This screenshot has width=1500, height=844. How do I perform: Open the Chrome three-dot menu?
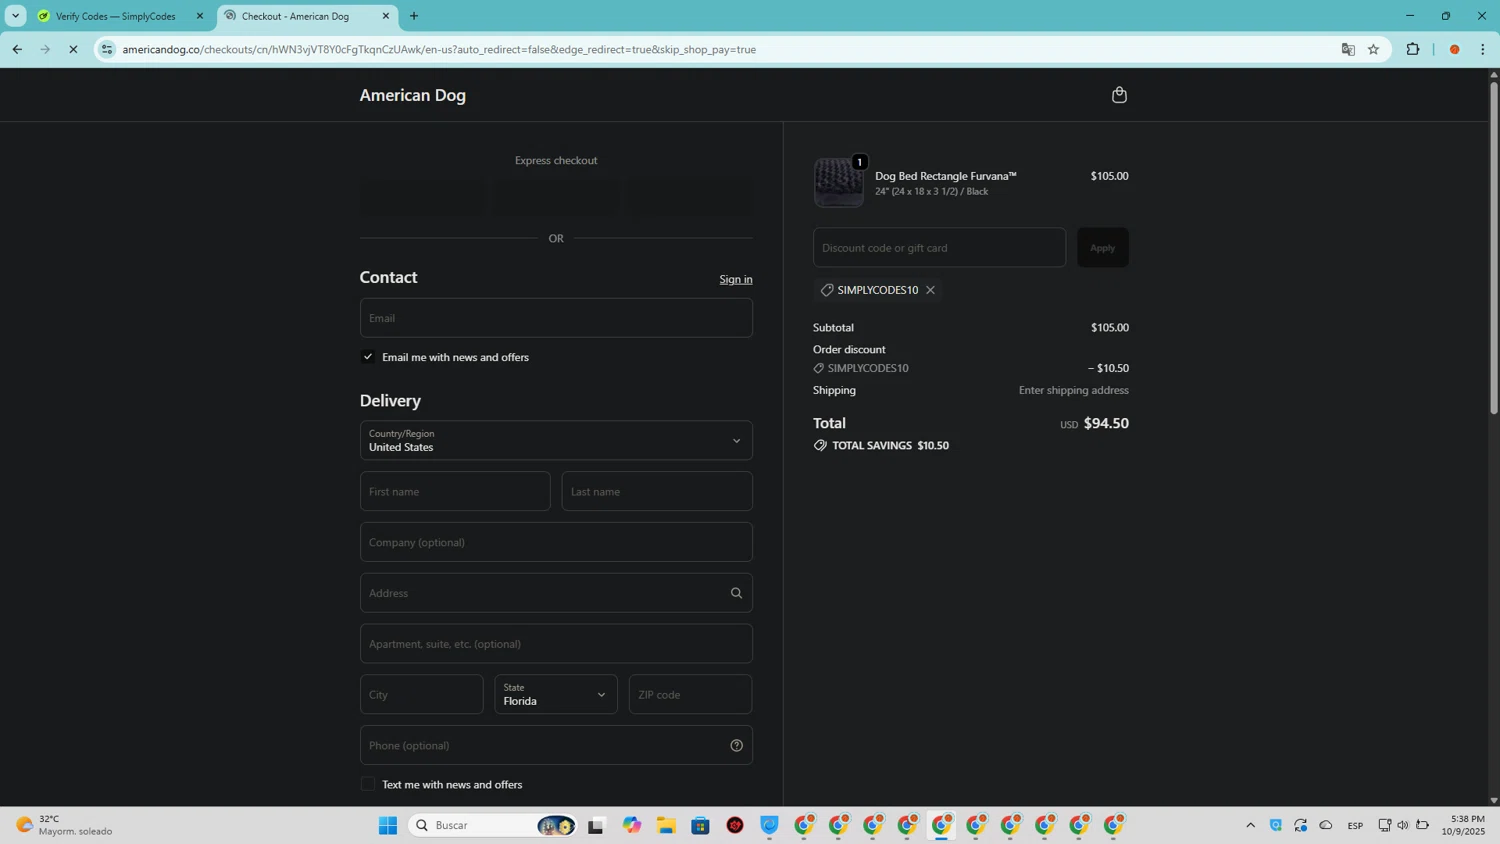[x=1482, y=49]
